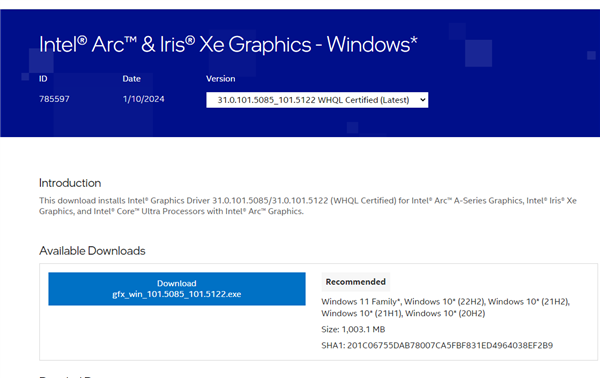600x378 pixels.
Task: Click the Size: 1,003.1 MB text
Action: 353,329
